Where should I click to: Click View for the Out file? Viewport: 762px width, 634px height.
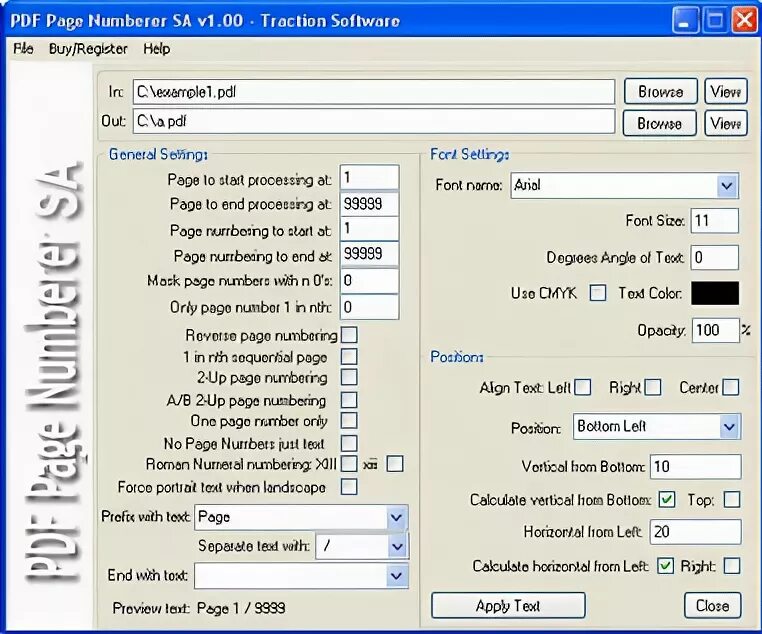[726, 123]
